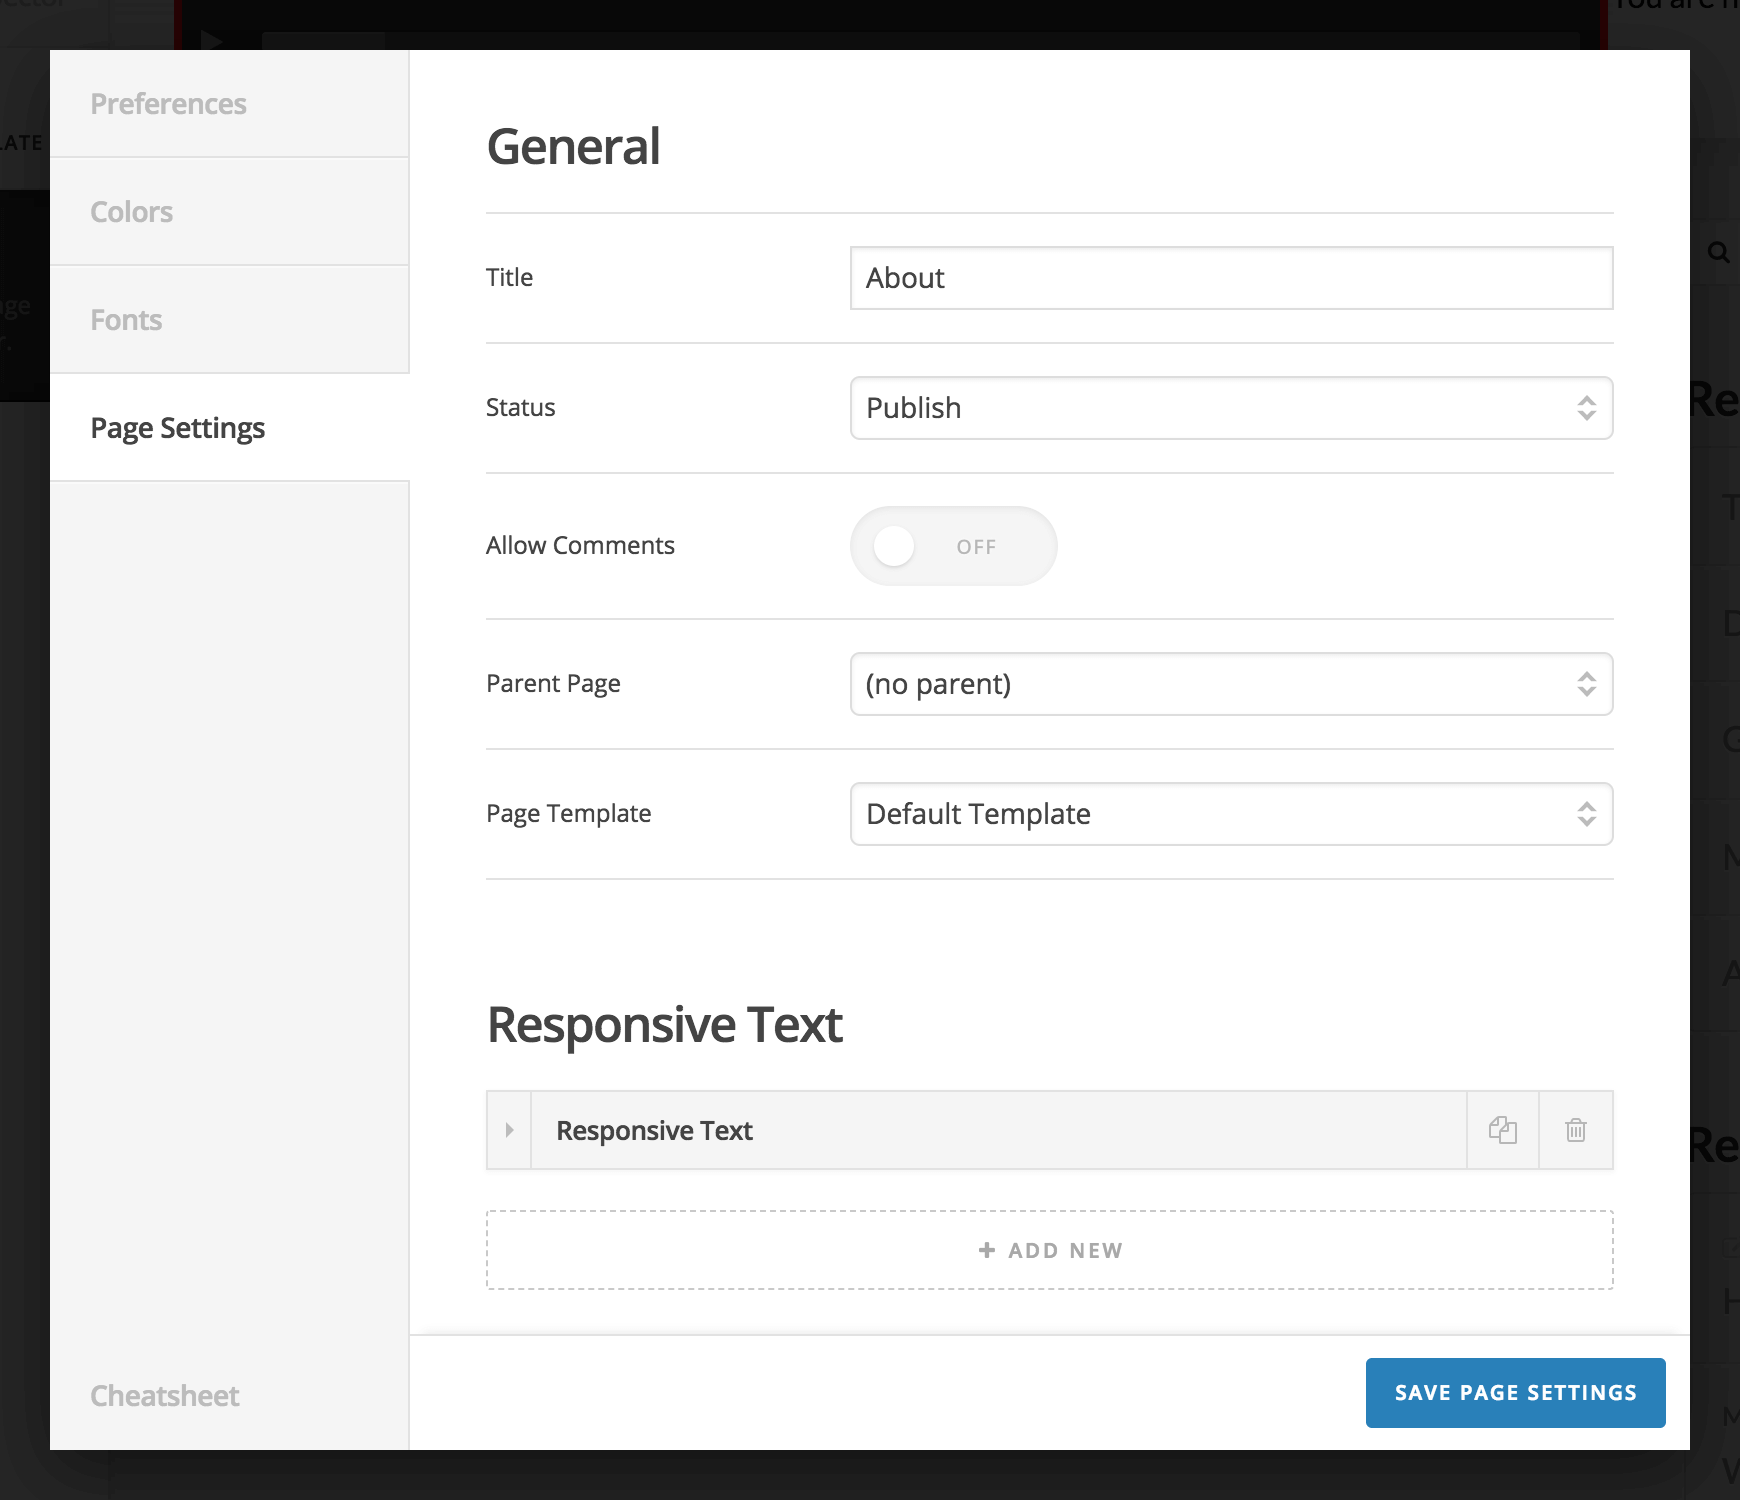Open the Cheatsheet
Image resolution: width=1740 pixels, height=1500 pixels.
(163, 1395)
